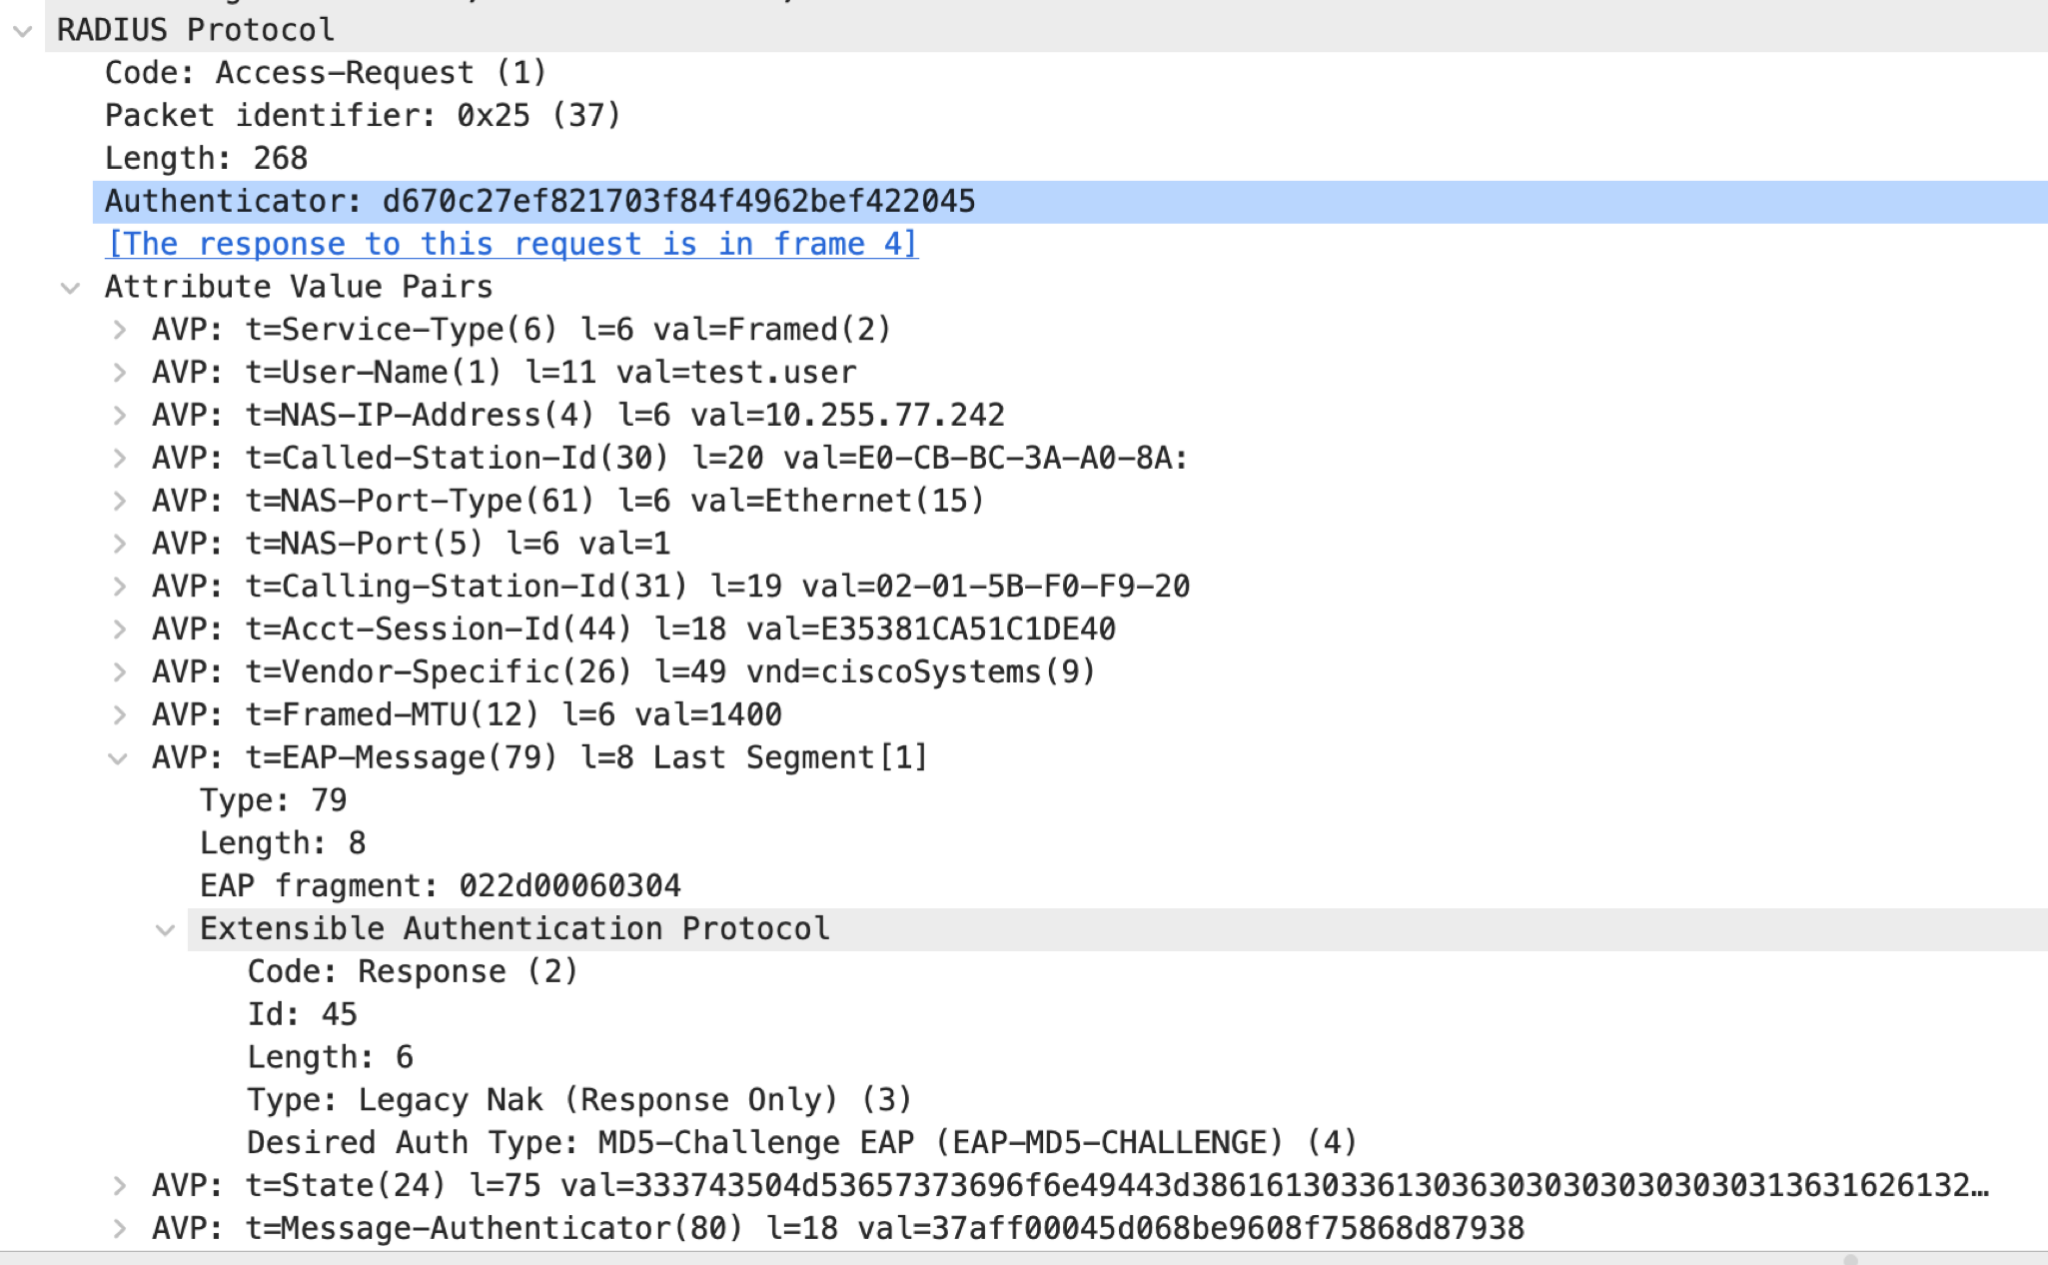
Task: Expand the Acct-Session-Id AVP
Action: pyautogui.click(x=119, y=629)
